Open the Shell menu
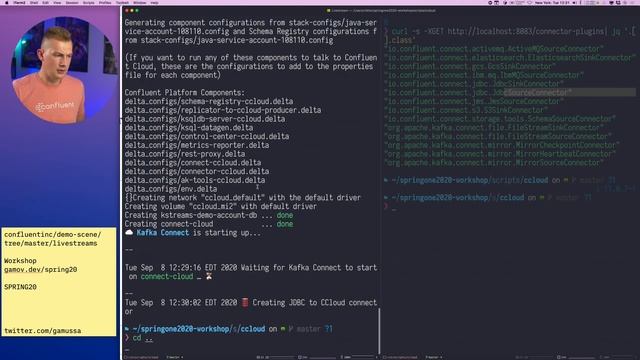 34,2
